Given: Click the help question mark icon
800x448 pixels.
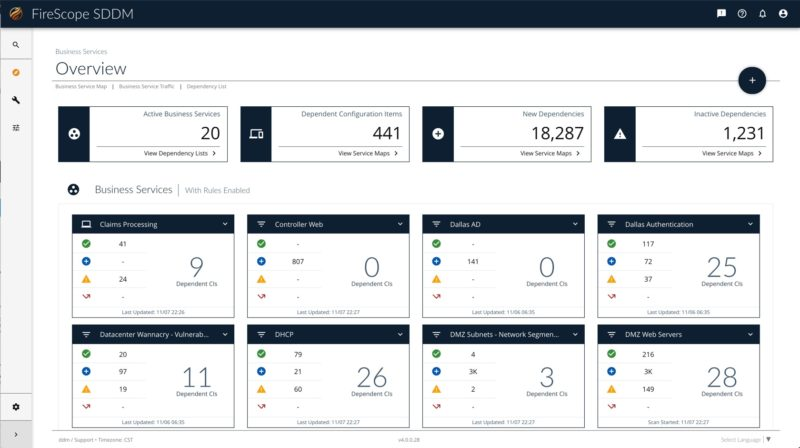Looking at the screenshot, I should pos(742,14).
